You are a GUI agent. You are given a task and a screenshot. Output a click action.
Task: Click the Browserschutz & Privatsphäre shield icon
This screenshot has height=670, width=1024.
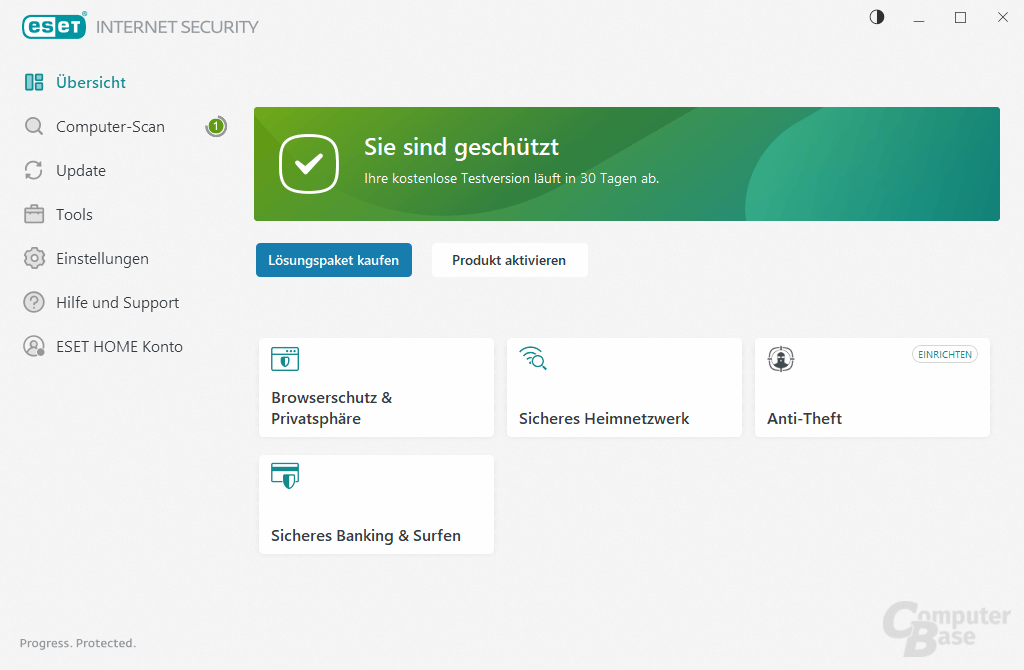tap(285, 359)
